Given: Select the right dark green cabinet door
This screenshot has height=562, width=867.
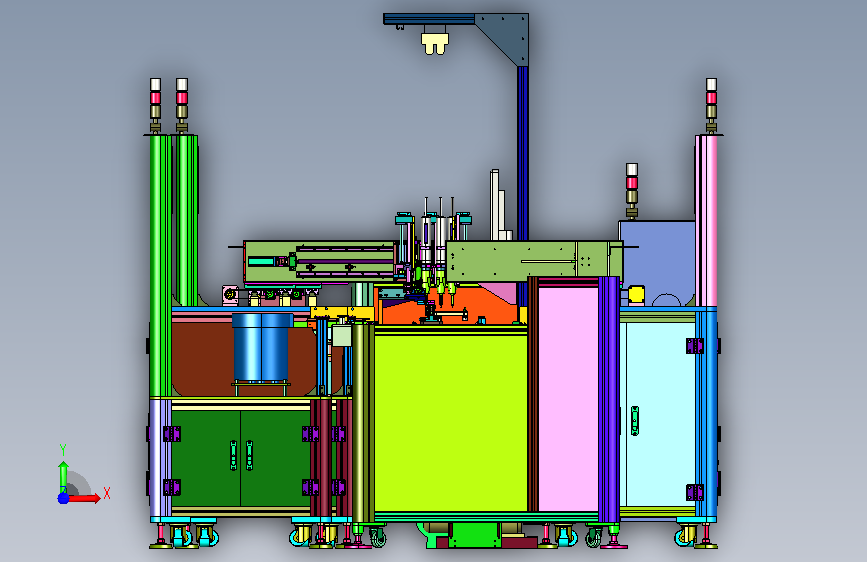Looking at the screenshot, I should [x=275, y=458].
